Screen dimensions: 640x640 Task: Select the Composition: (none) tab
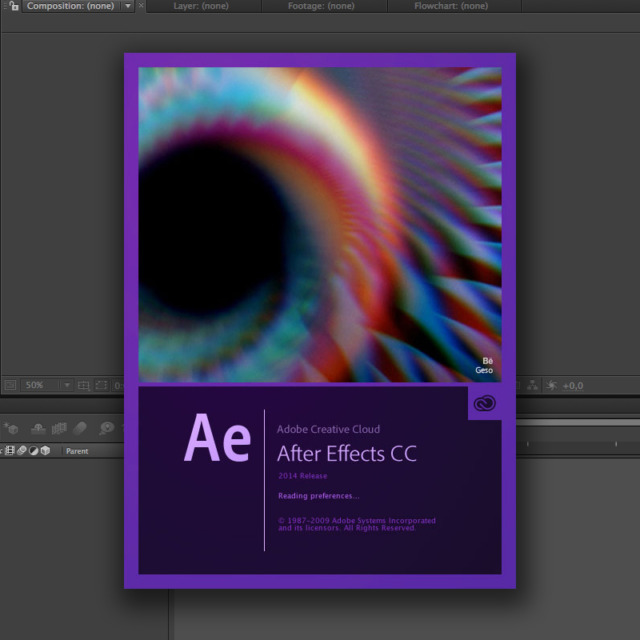pos(70,6)
